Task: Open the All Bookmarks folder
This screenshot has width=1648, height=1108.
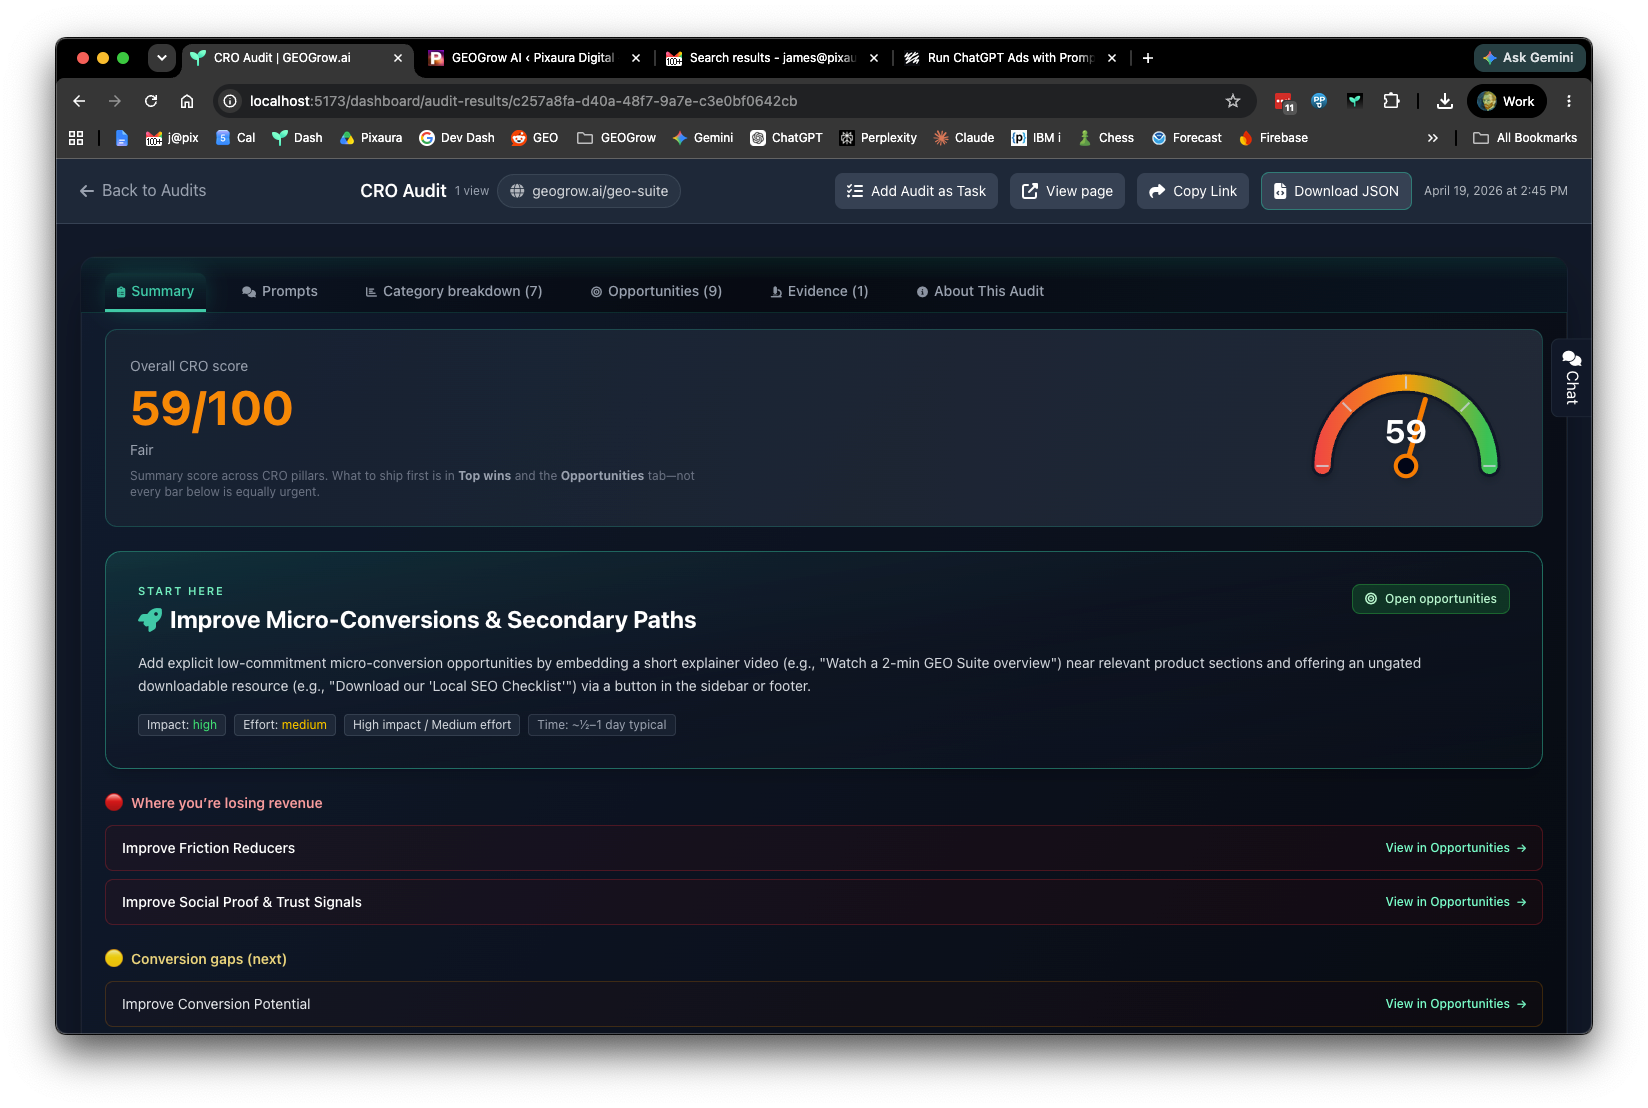Action: tap(1525, 138)
